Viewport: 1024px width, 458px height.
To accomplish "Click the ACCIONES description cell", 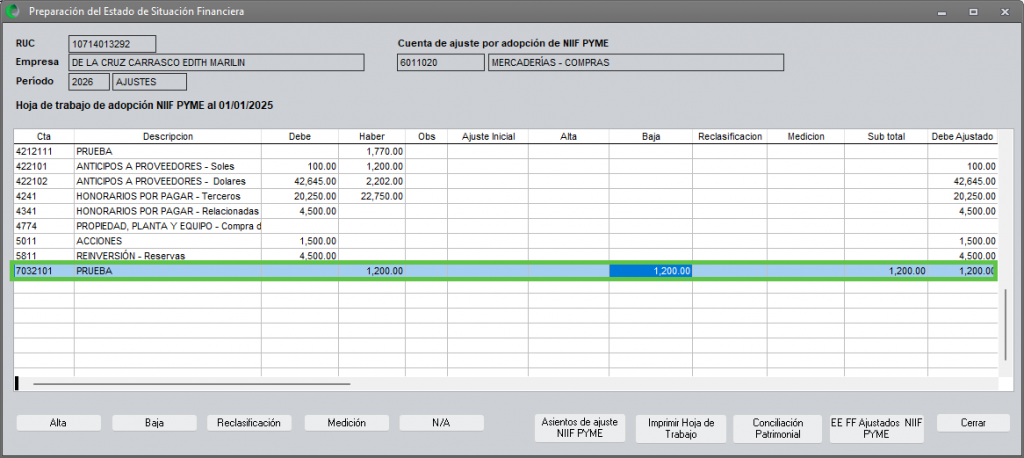I will coord(168,241).
